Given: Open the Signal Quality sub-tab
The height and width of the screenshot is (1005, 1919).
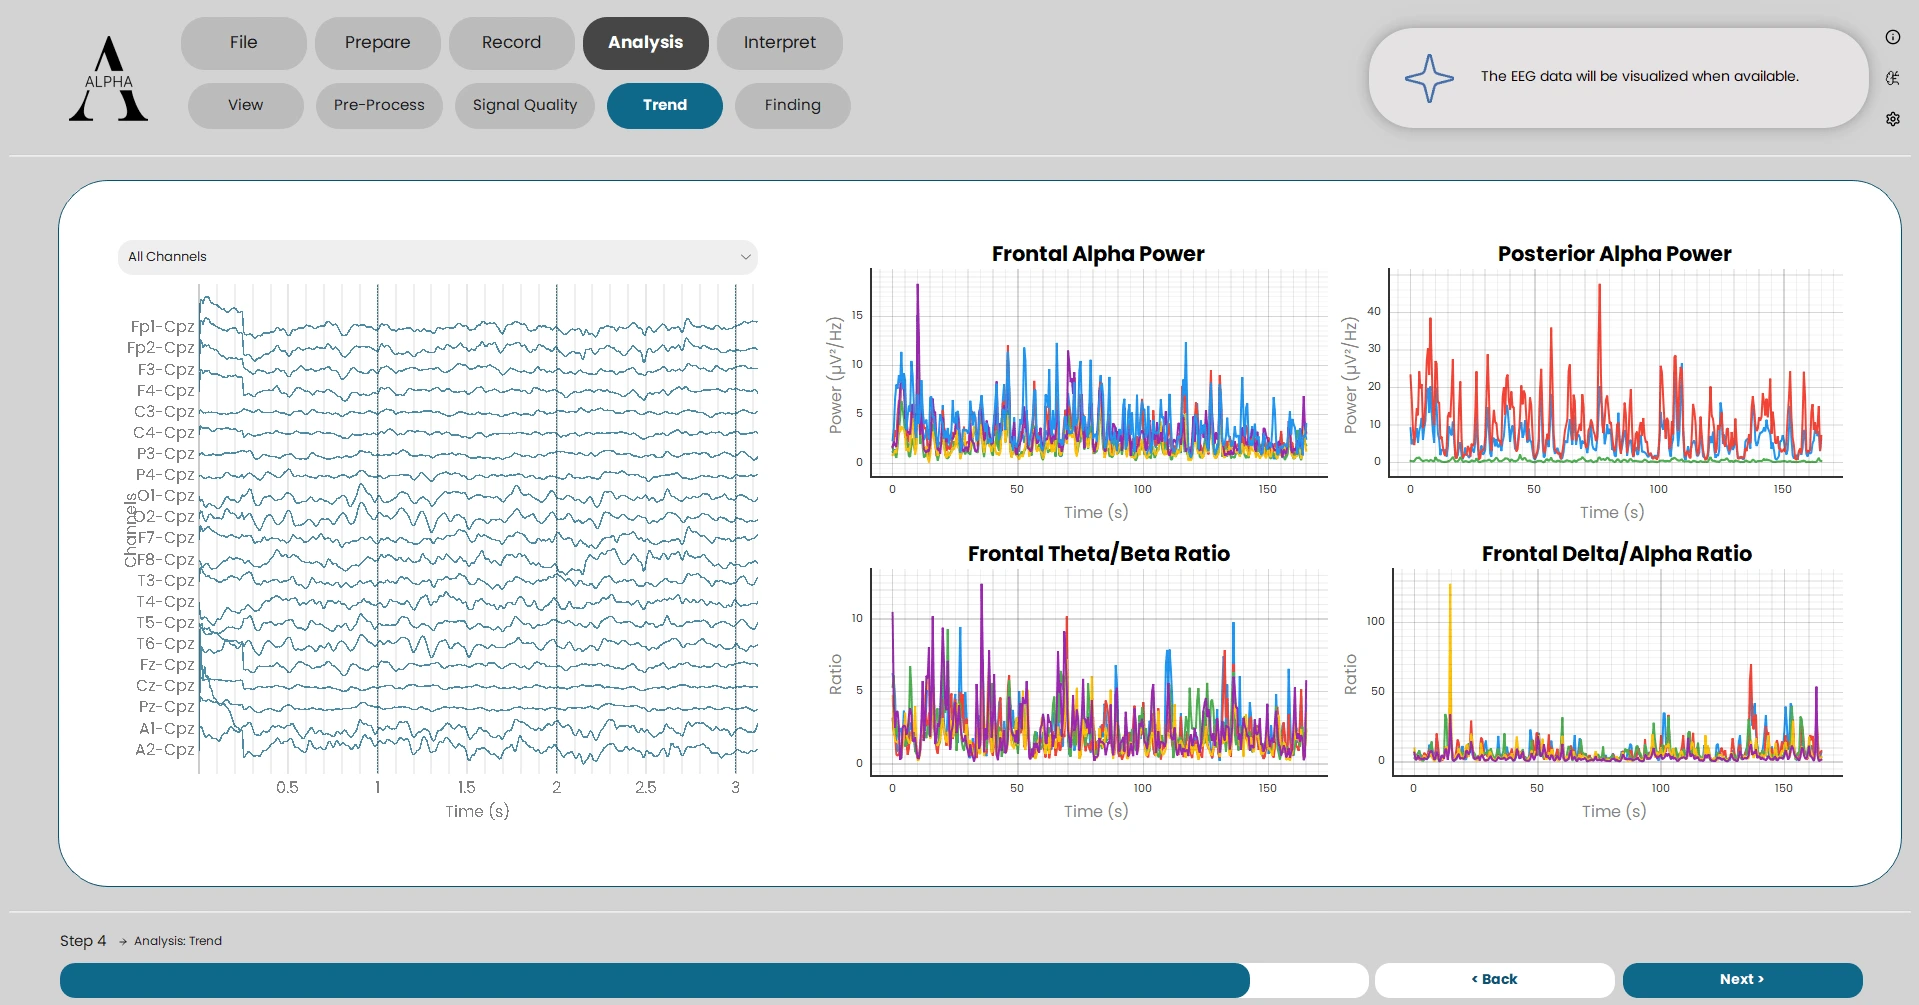Looking at the screenshot, I should pos(524,106).
